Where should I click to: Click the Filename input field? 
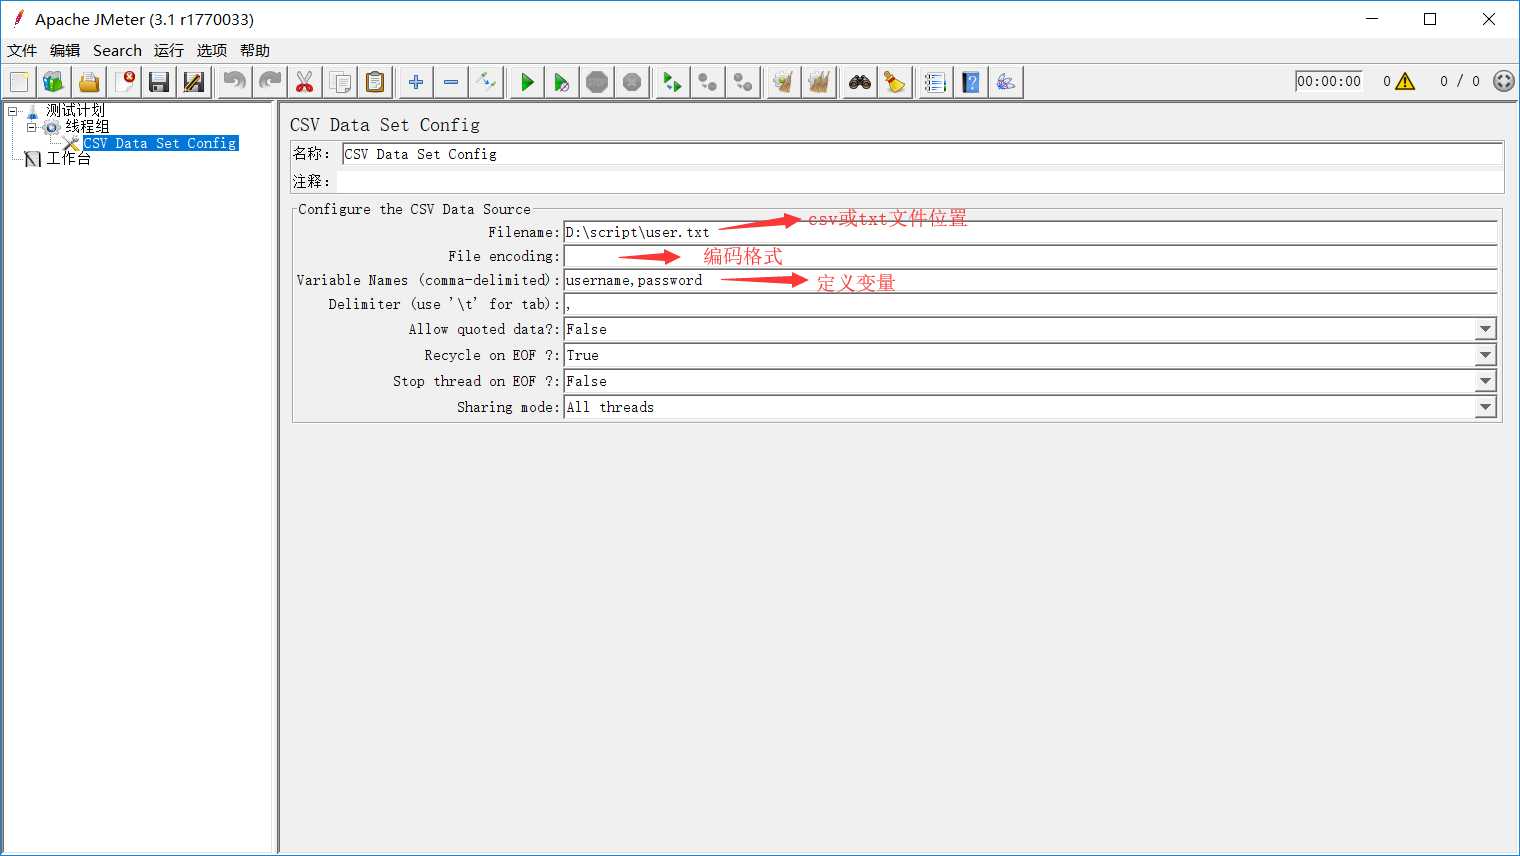pyautogui.click(x=1030, y=232)
